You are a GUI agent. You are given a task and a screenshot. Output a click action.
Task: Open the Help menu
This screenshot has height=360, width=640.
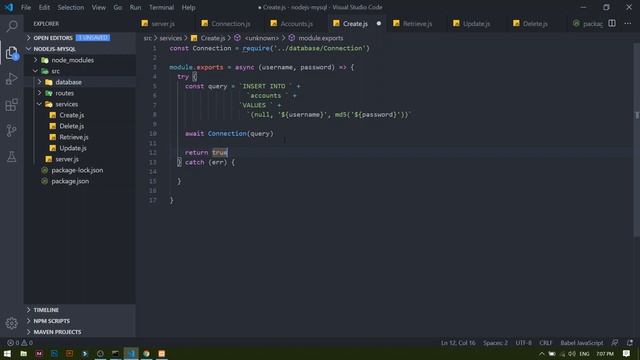(188, 7)
